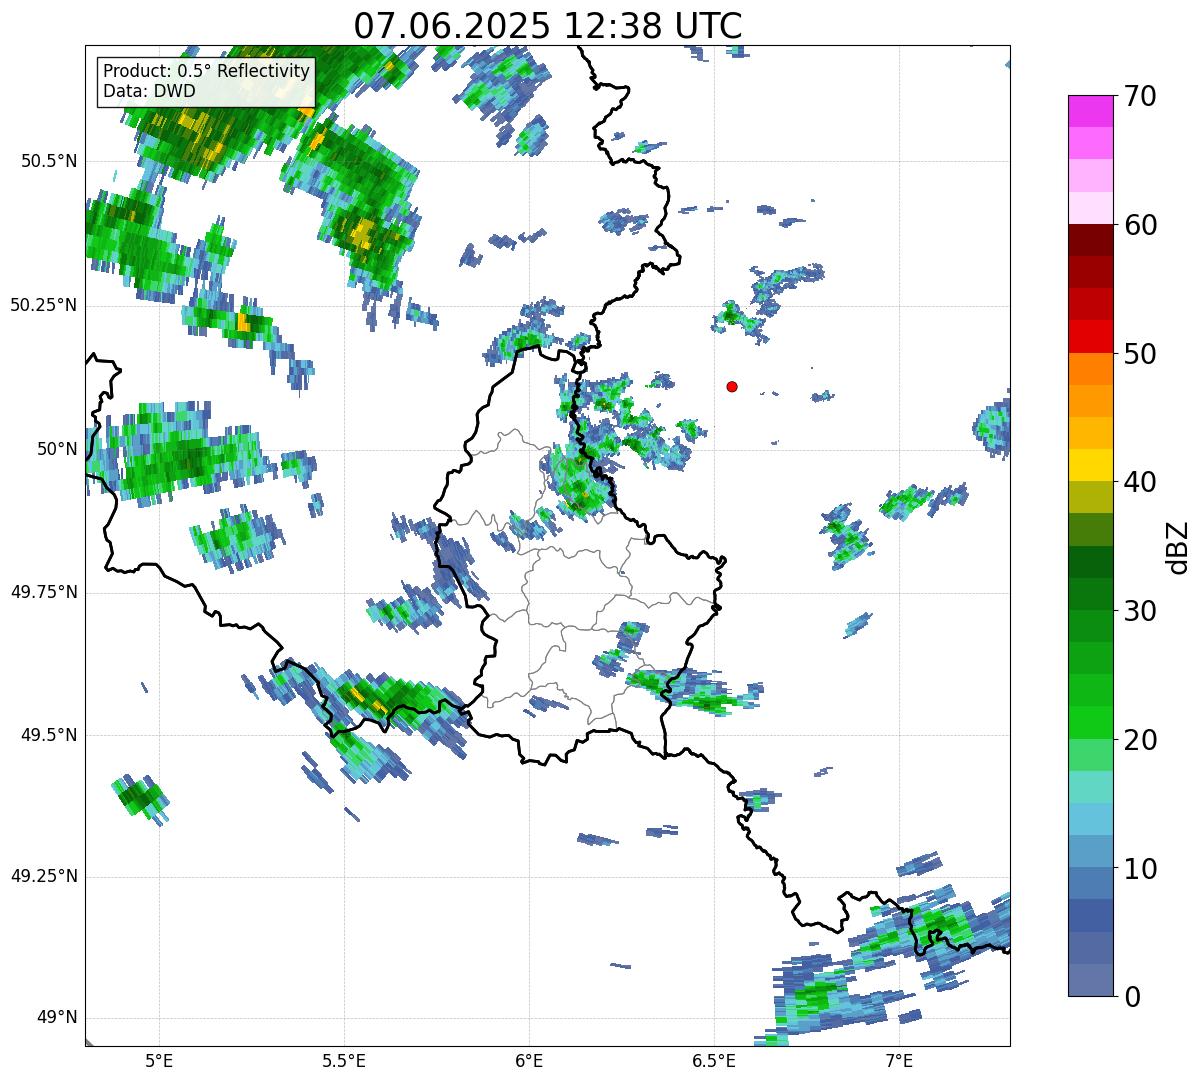Click the dark maroon colorbar segment below 60

[x=1090, y=240]
